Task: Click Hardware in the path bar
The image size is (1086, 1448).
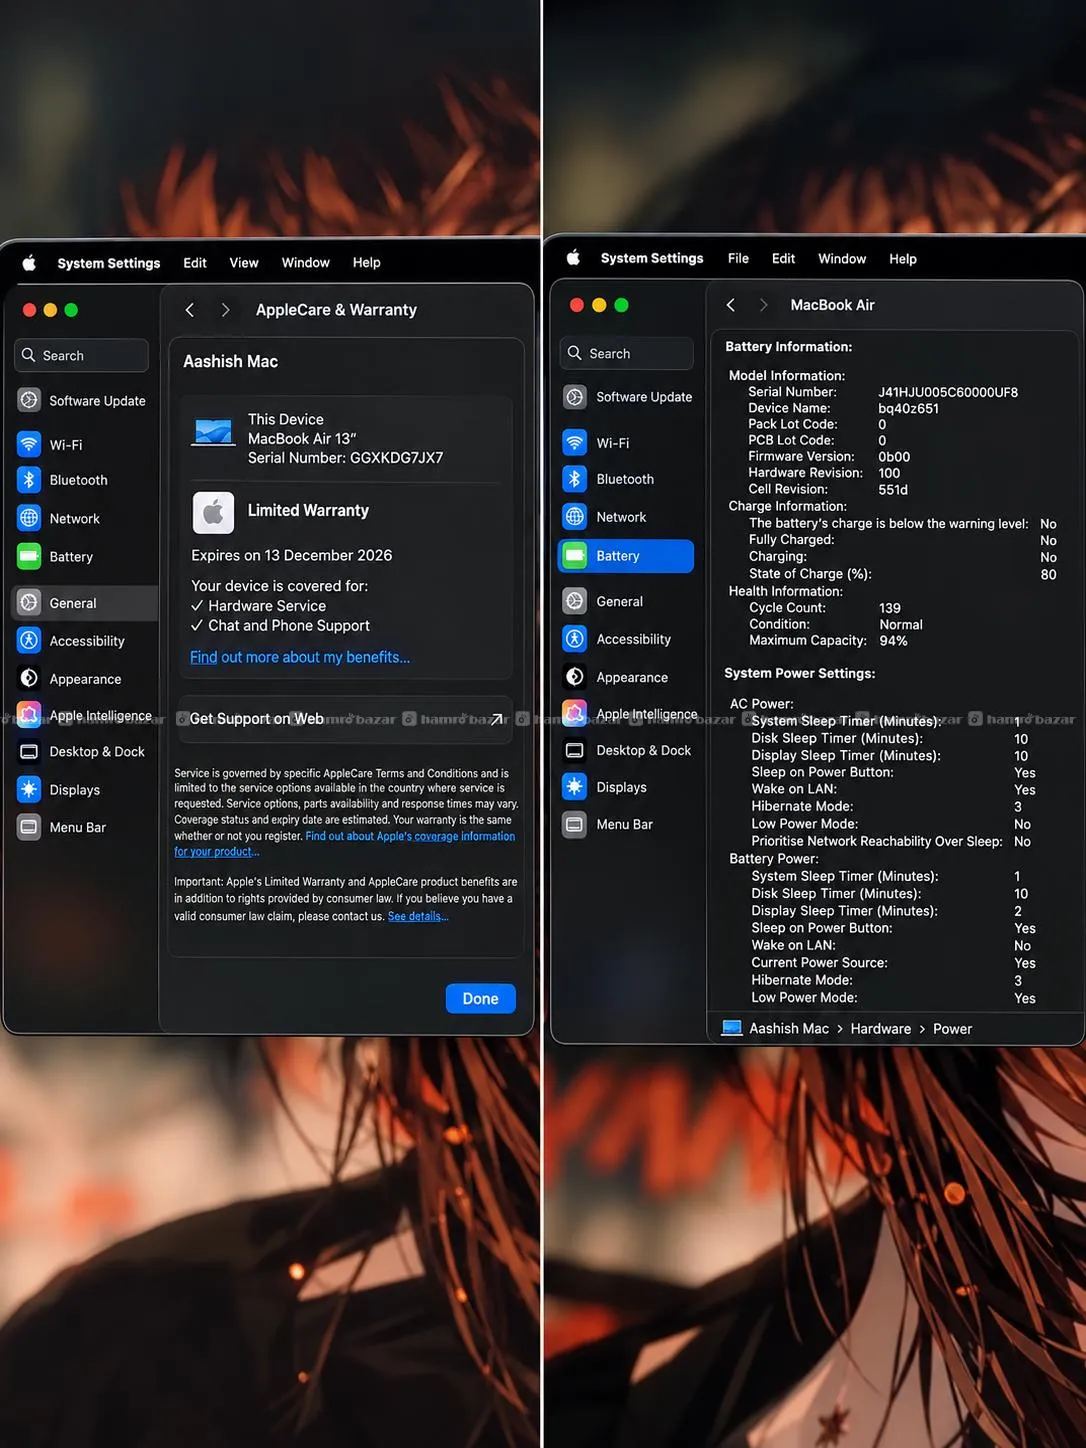Action: (x=881, y=1029)
